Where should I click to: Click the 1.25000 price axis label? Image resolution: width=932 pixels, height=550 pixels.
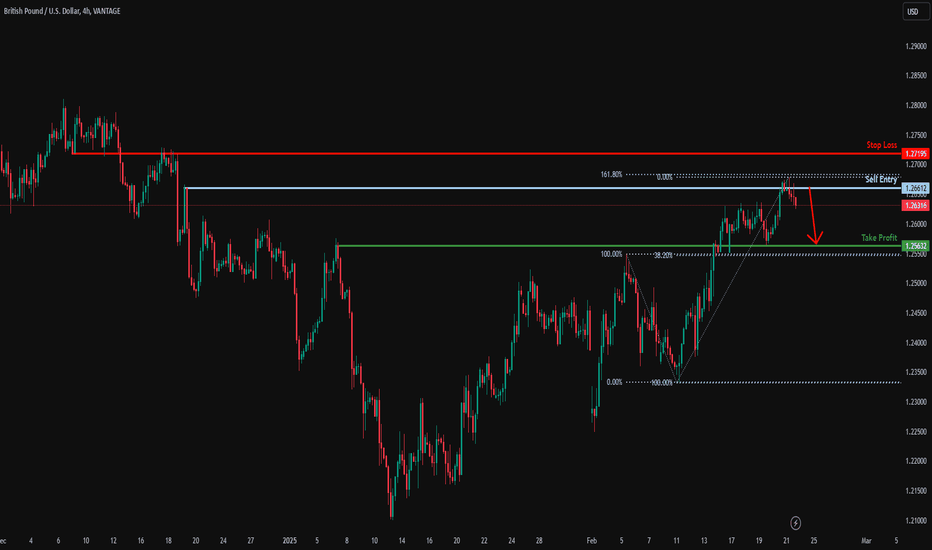click(916, 284)
